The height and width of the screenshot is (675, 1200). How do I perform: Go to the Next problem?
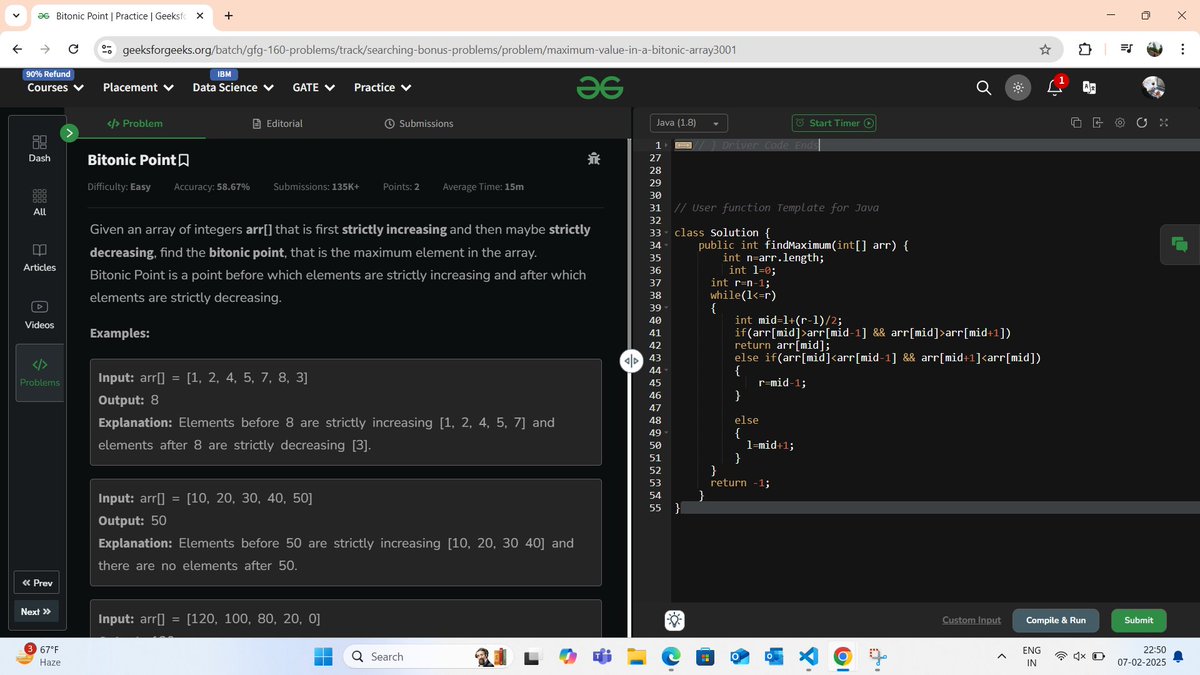(36, 611)
